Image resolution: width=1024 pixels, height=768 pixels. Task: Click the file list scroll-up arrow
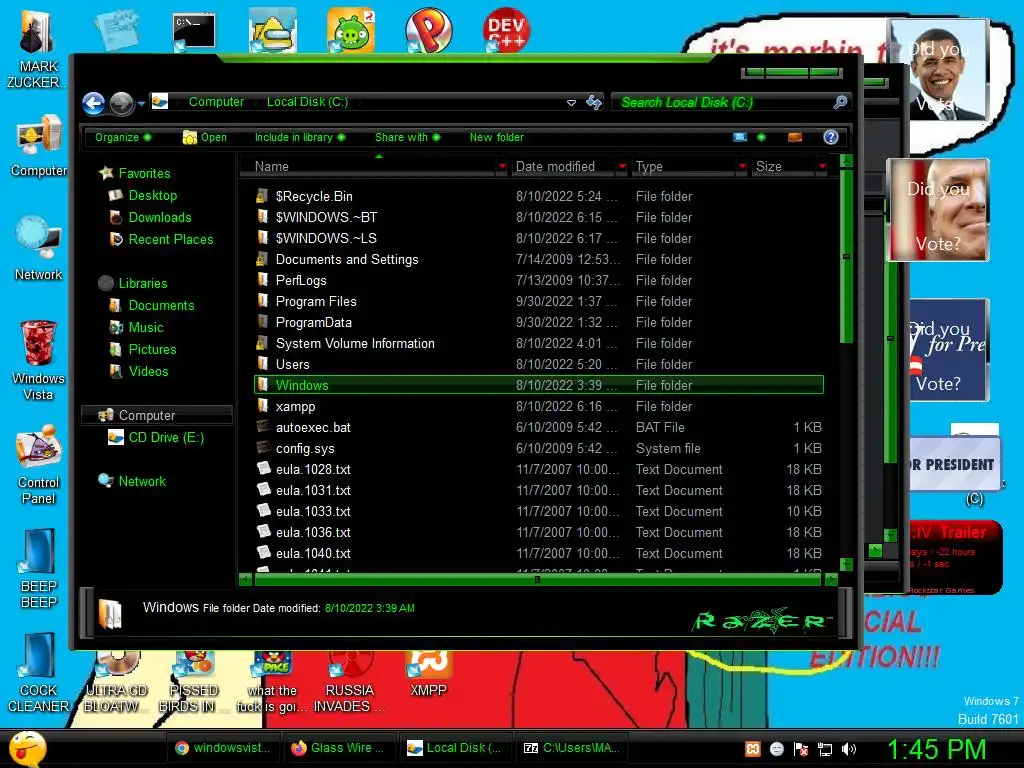(x=846, y=161)
